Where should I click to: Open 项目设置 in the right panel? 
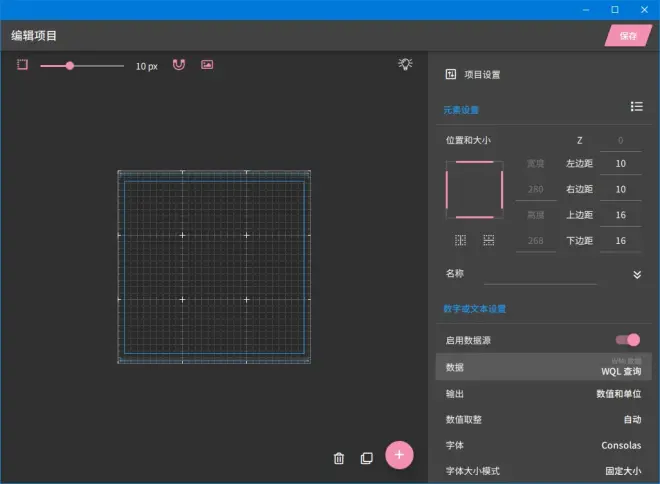point(473,74)
